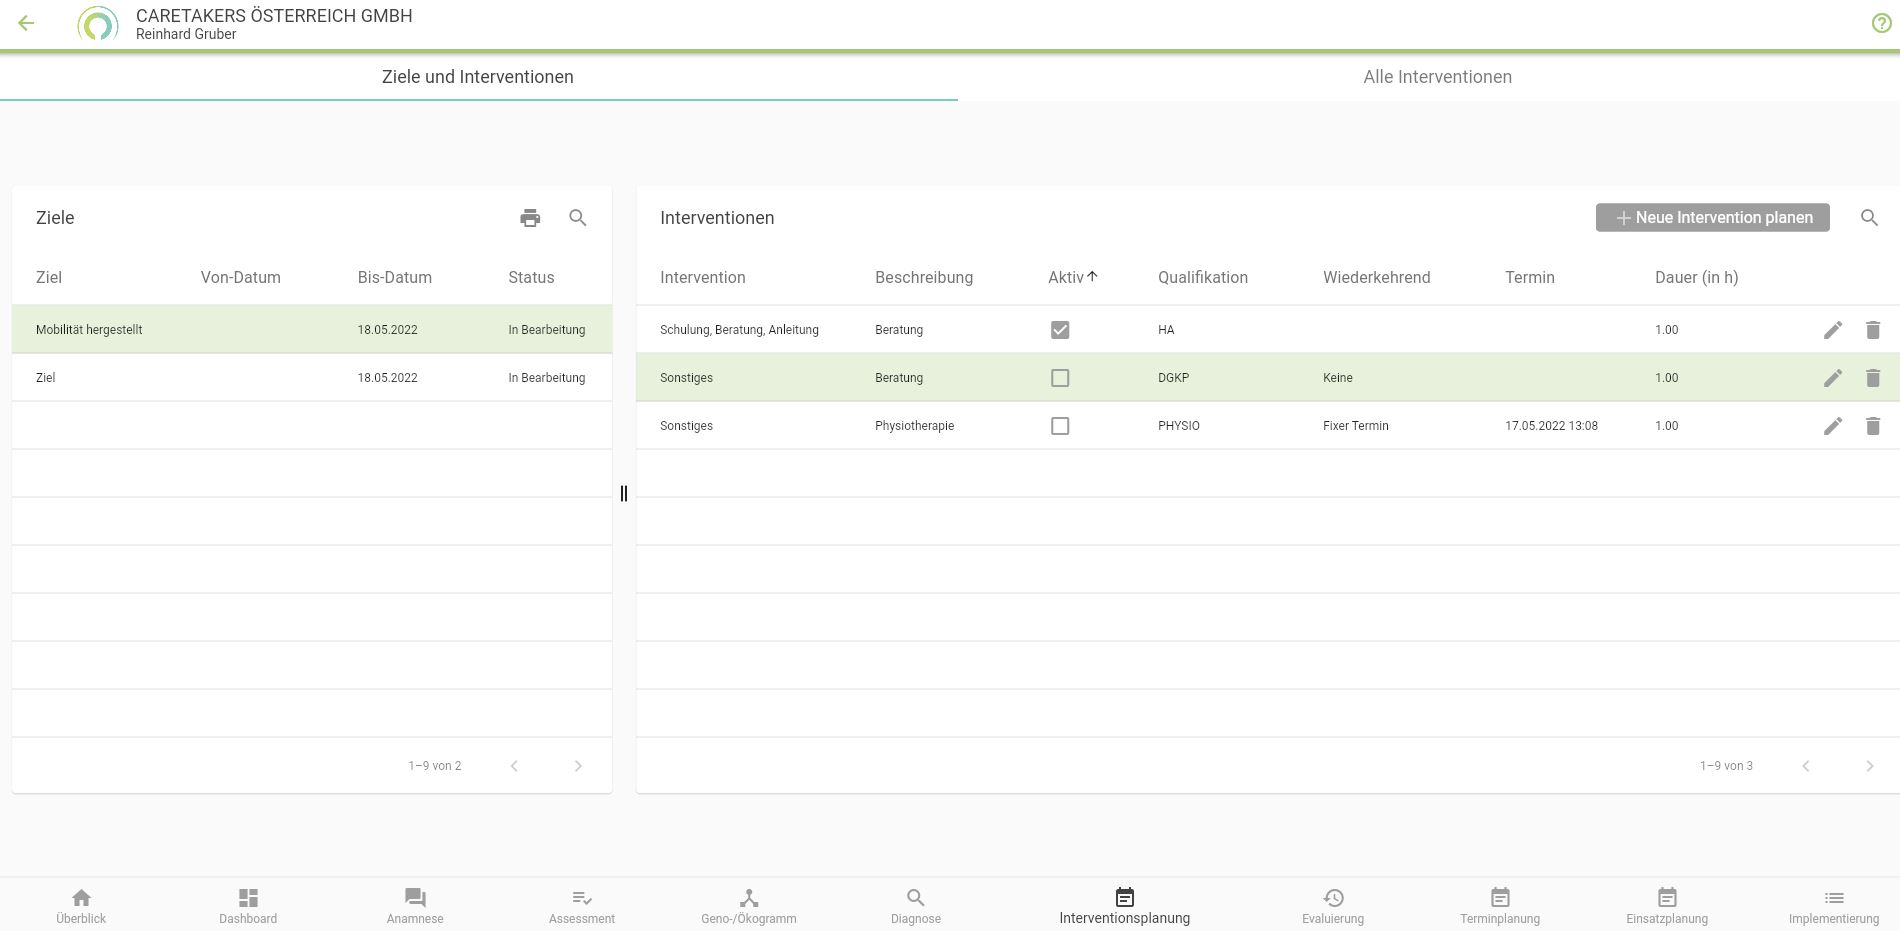
Task: Open Geno-/Ökogramm from the bottom navigation
Action: tap(749, 906)
